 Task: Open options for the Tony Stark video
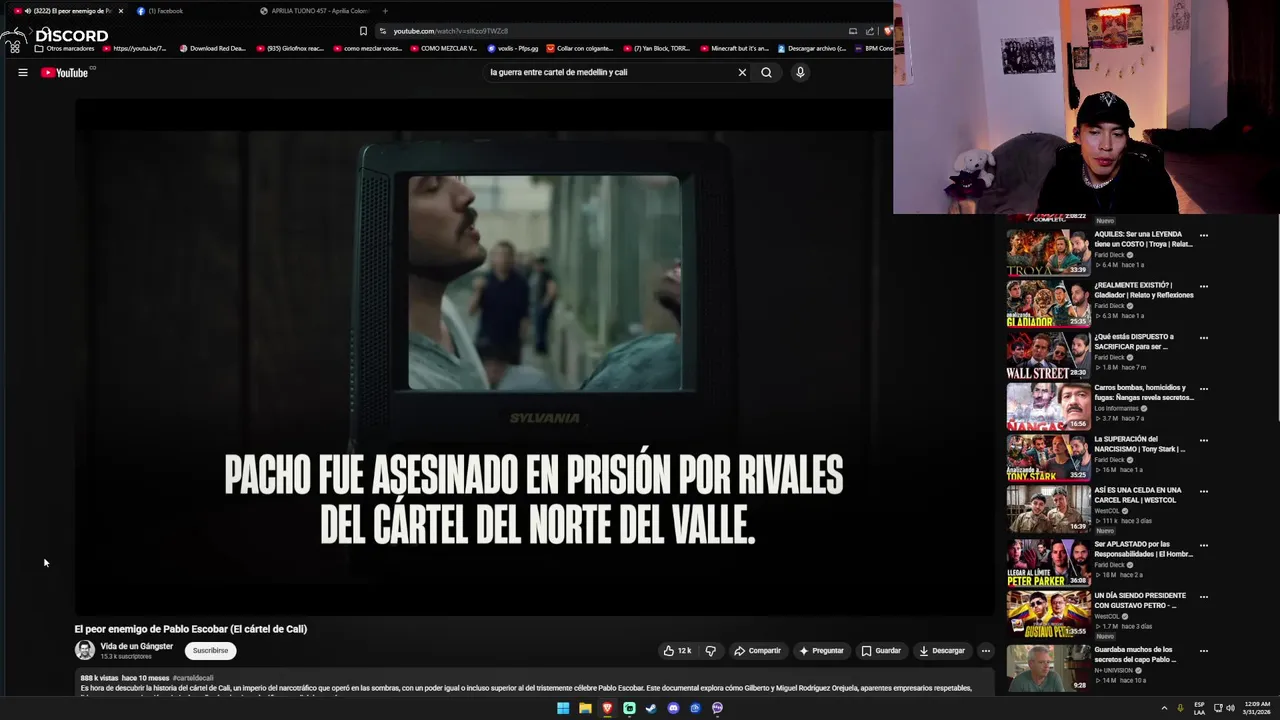tap(1204, 440)
